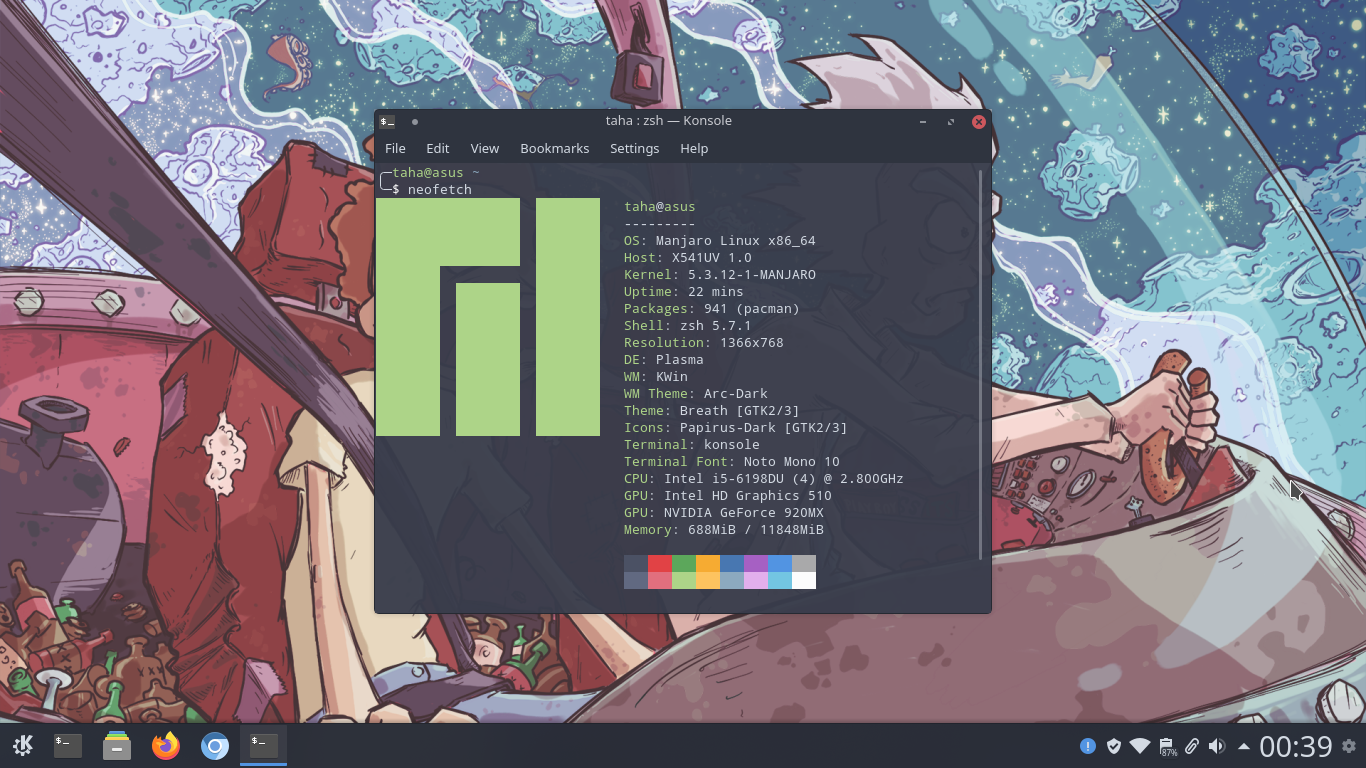The height and width of the screenshot is (768, 1366).
Task: Open the audio volume tray icon
Action: pos(1217,746)
